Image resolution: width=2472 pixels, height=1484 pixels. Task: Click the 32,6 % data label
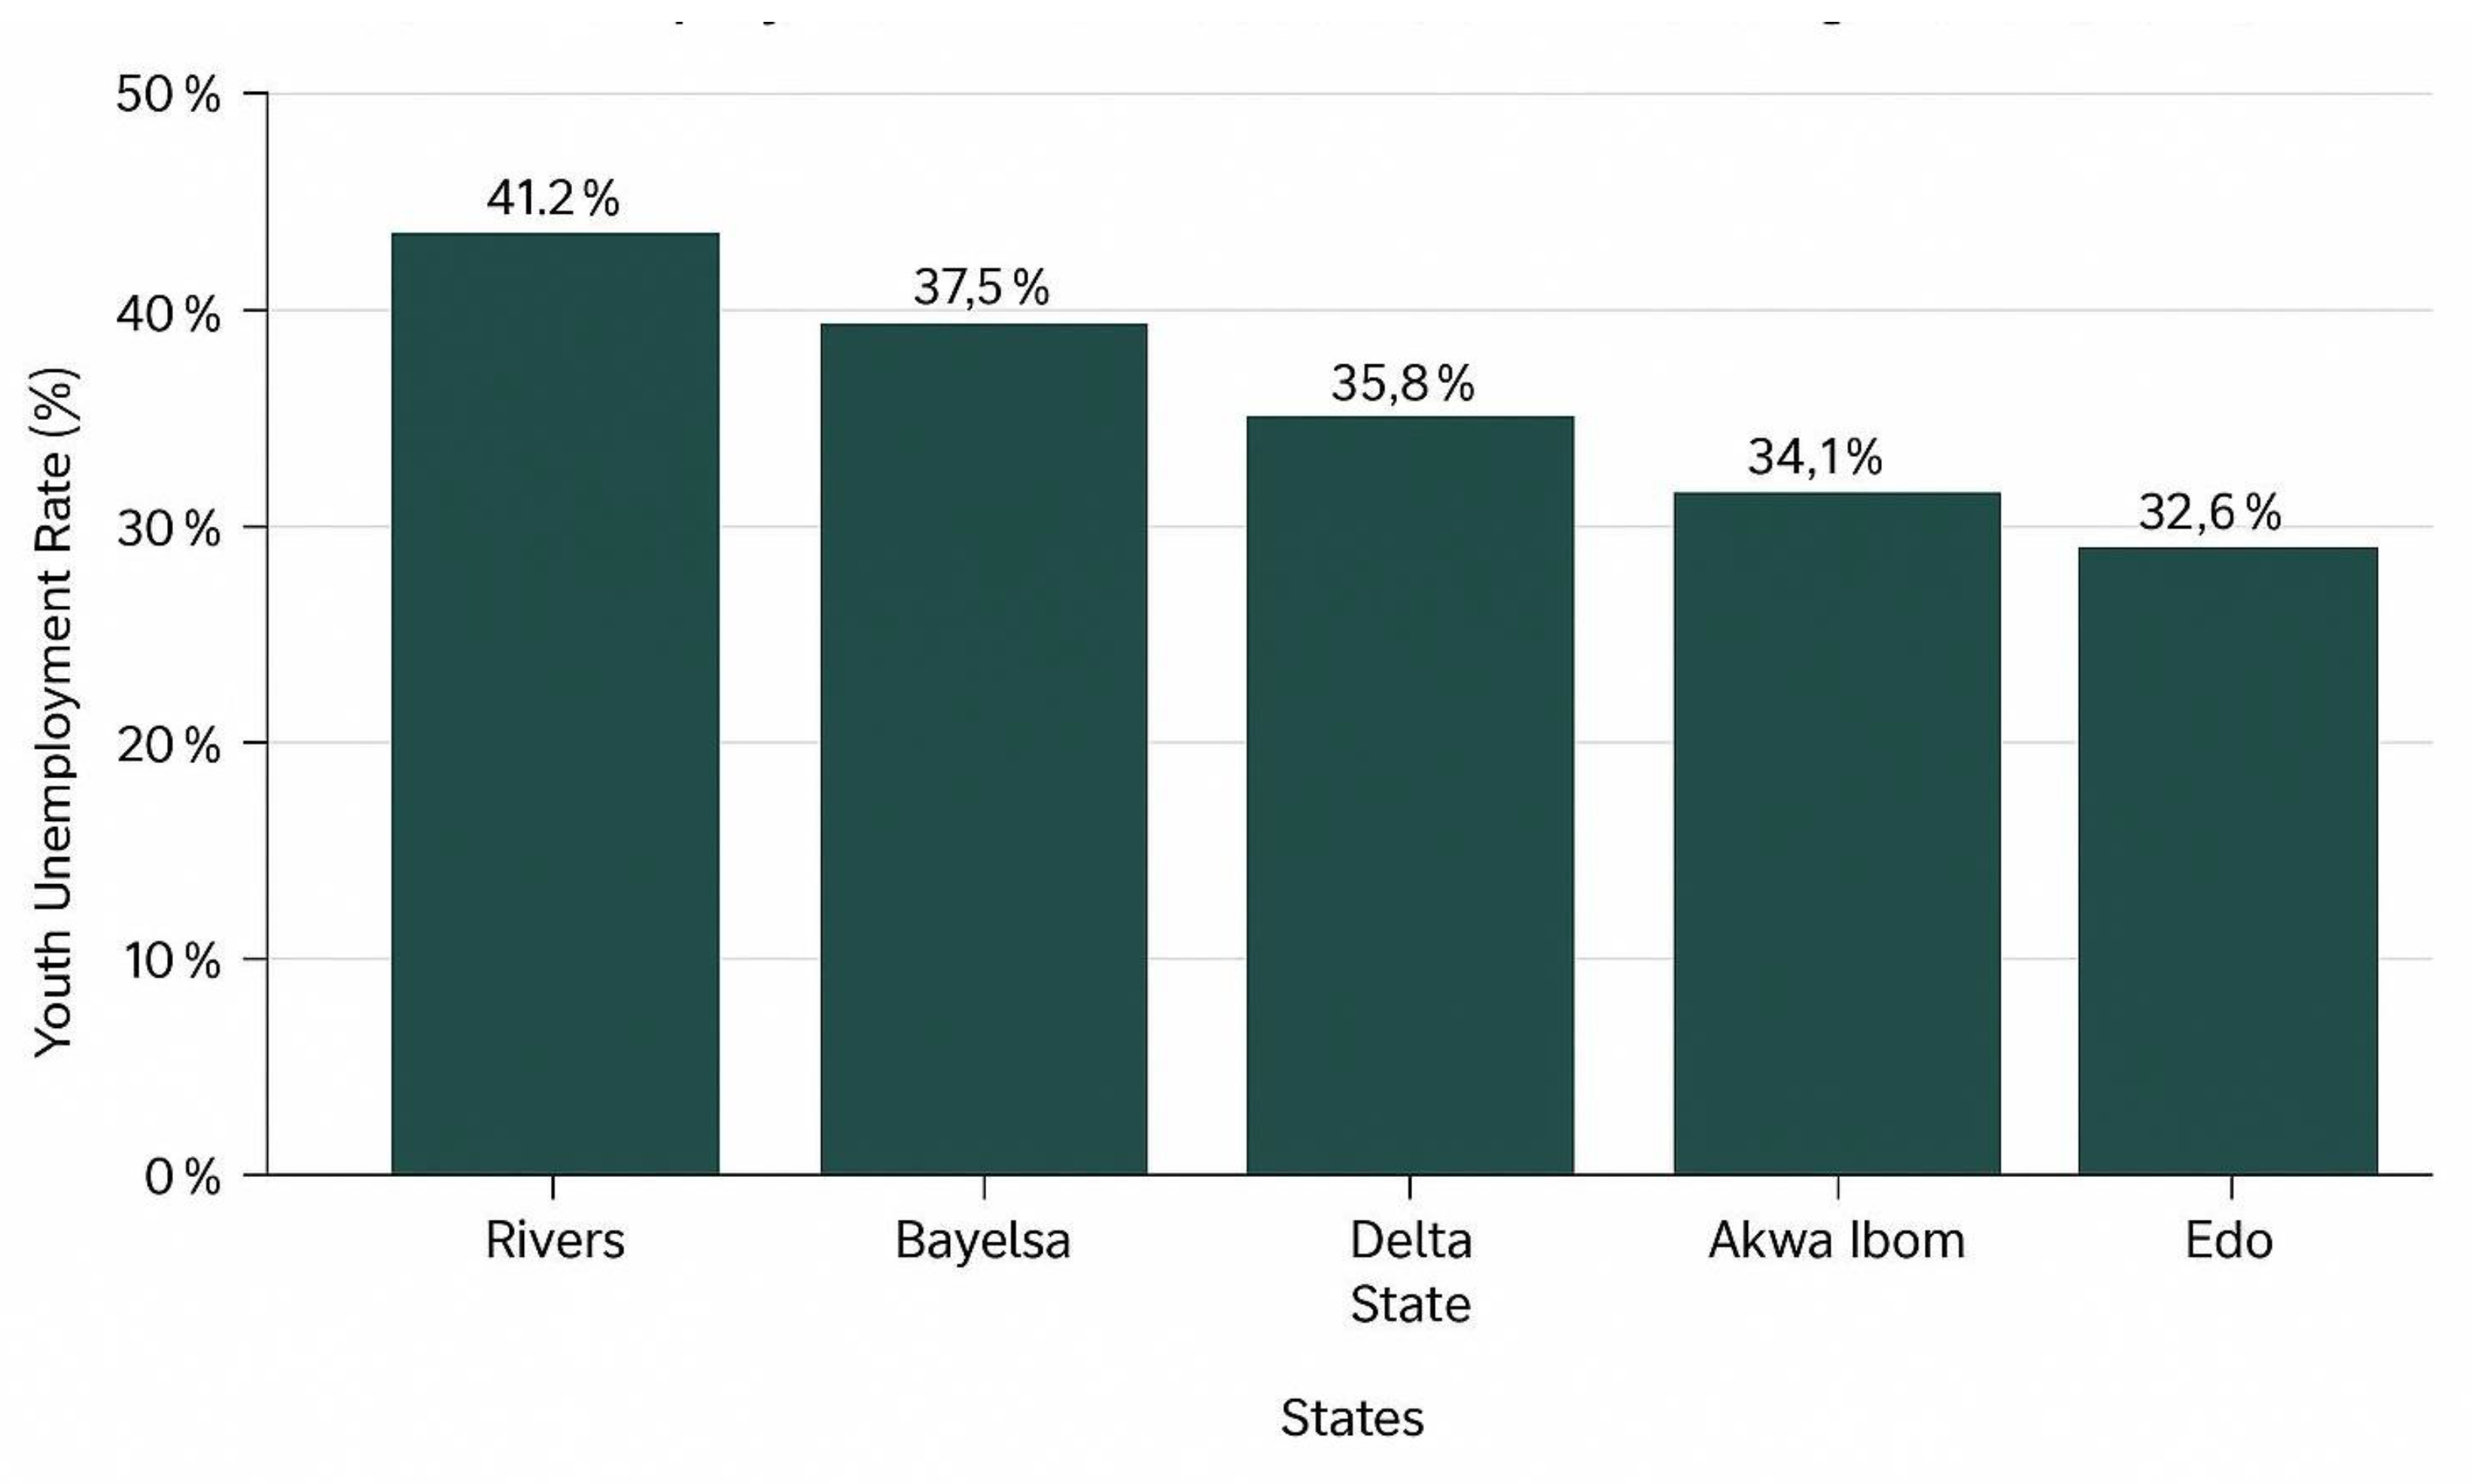coord(2210,513)
